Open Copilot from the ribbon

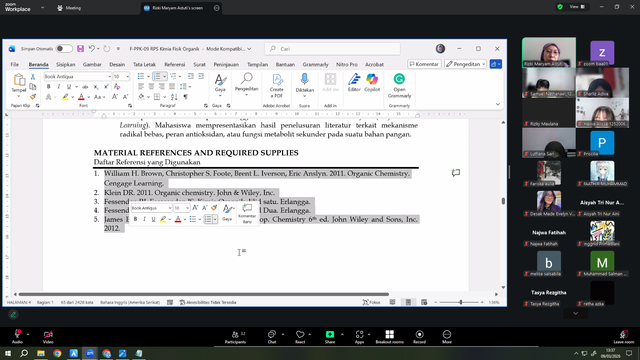pos(372,82)
